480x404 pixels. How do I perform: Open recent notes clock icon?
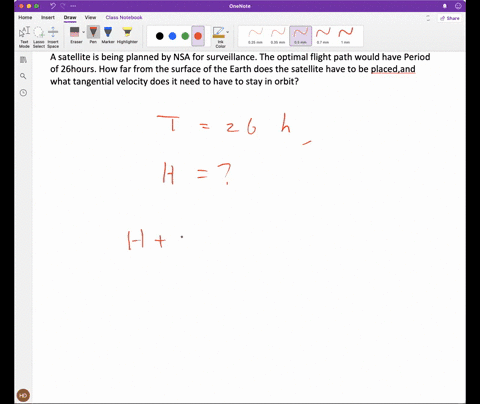[23, 93]
